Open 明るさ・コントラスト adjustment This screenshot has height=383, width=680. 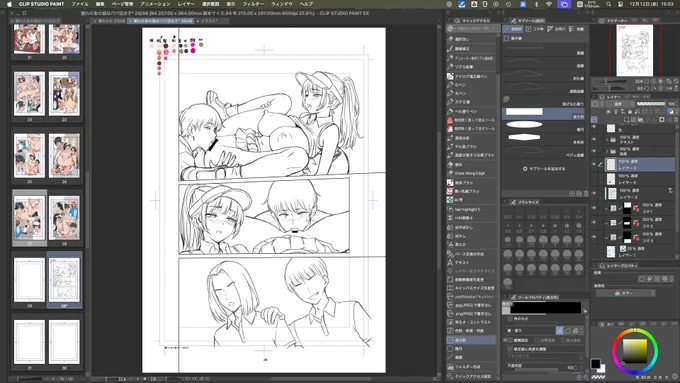click(472, 322)
